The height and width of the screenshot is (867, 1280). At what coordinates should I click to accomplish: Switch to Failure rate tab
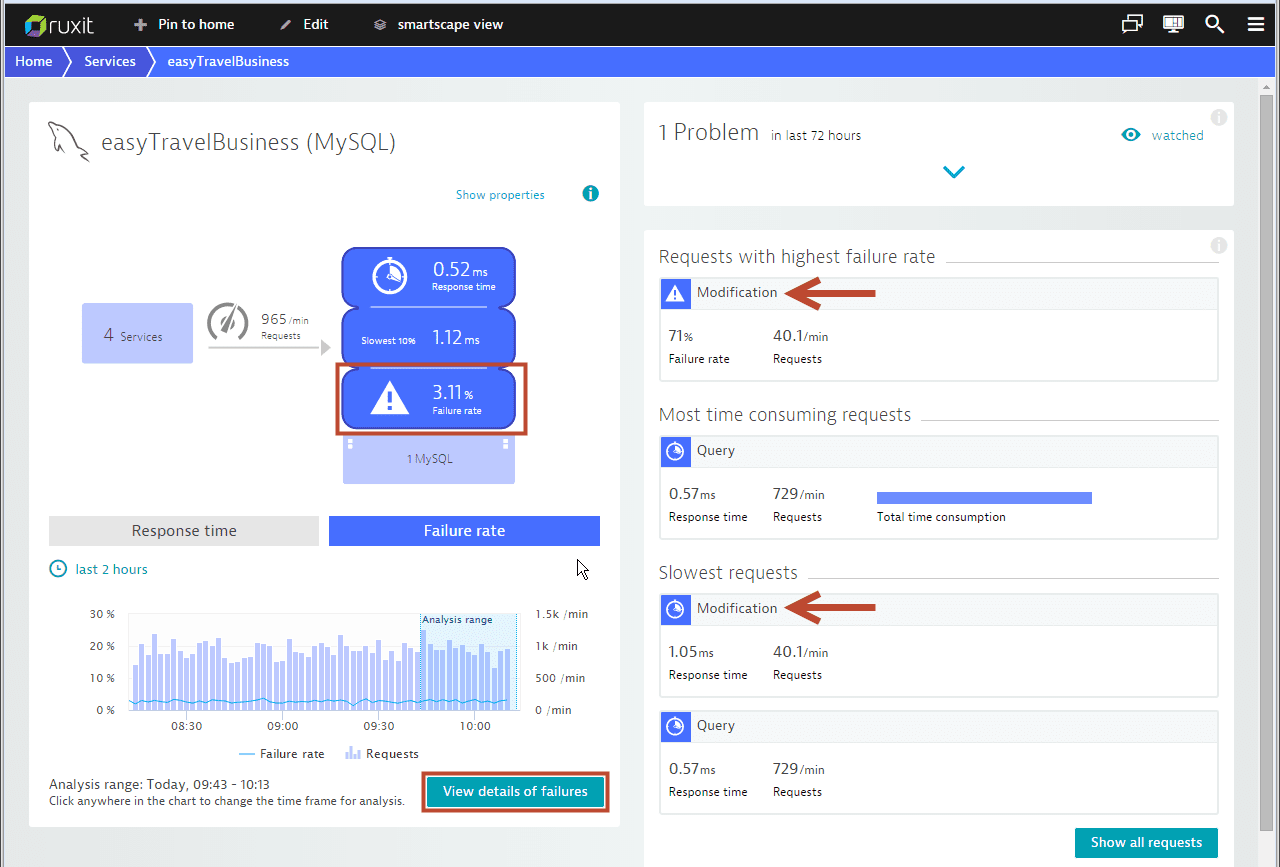[x=464, y=531]
